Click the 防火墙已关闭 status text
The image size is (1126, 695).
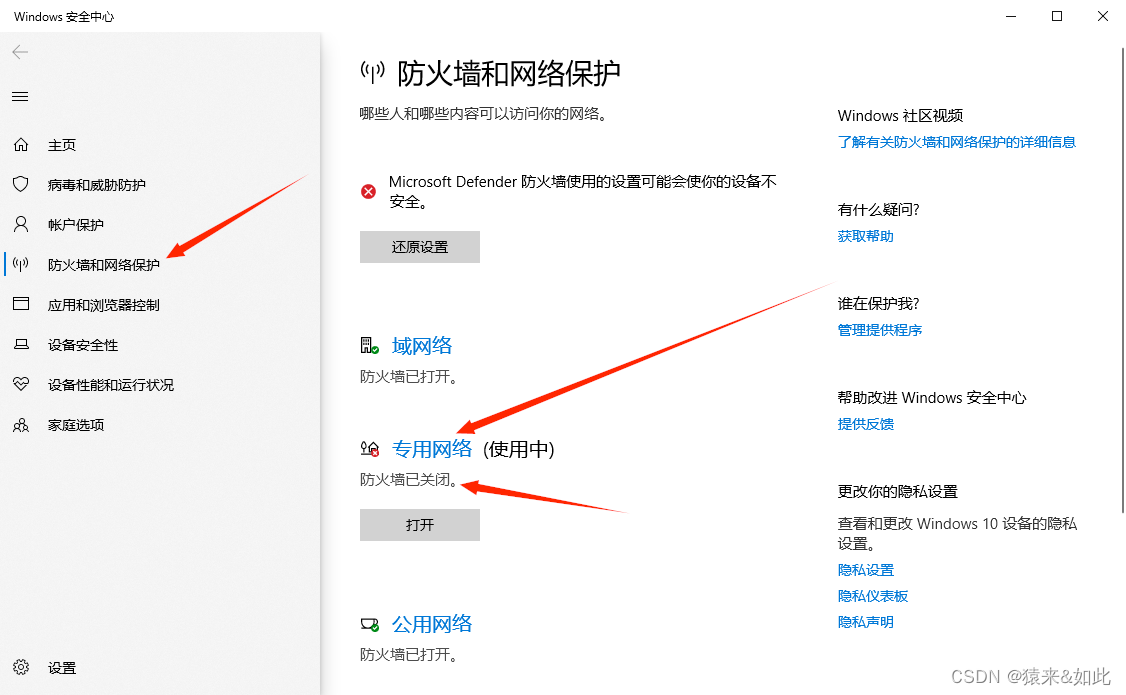(x=409, y=480)
